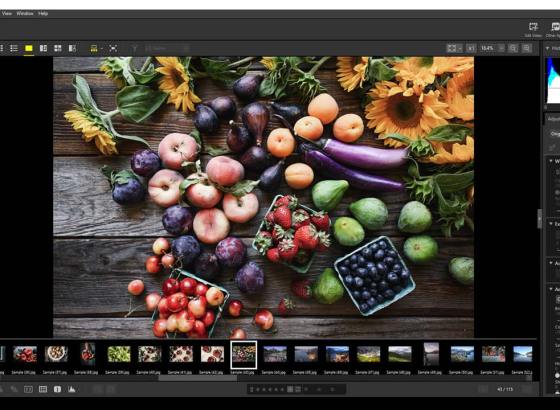This screenshot has height=410, width=560.
Task: Click the 15.4% zoom ratio field
Action: [488, 48]
